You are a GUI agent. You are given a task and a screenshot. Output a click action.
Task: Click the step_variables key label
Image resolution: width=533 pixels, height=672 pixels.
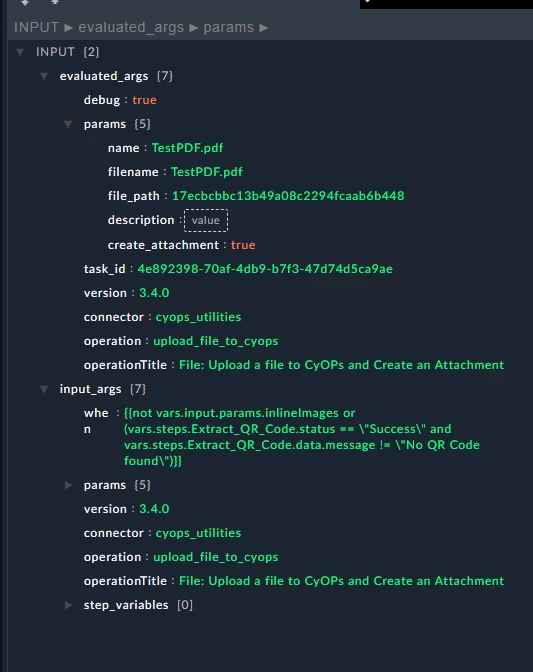click(126, 605)
